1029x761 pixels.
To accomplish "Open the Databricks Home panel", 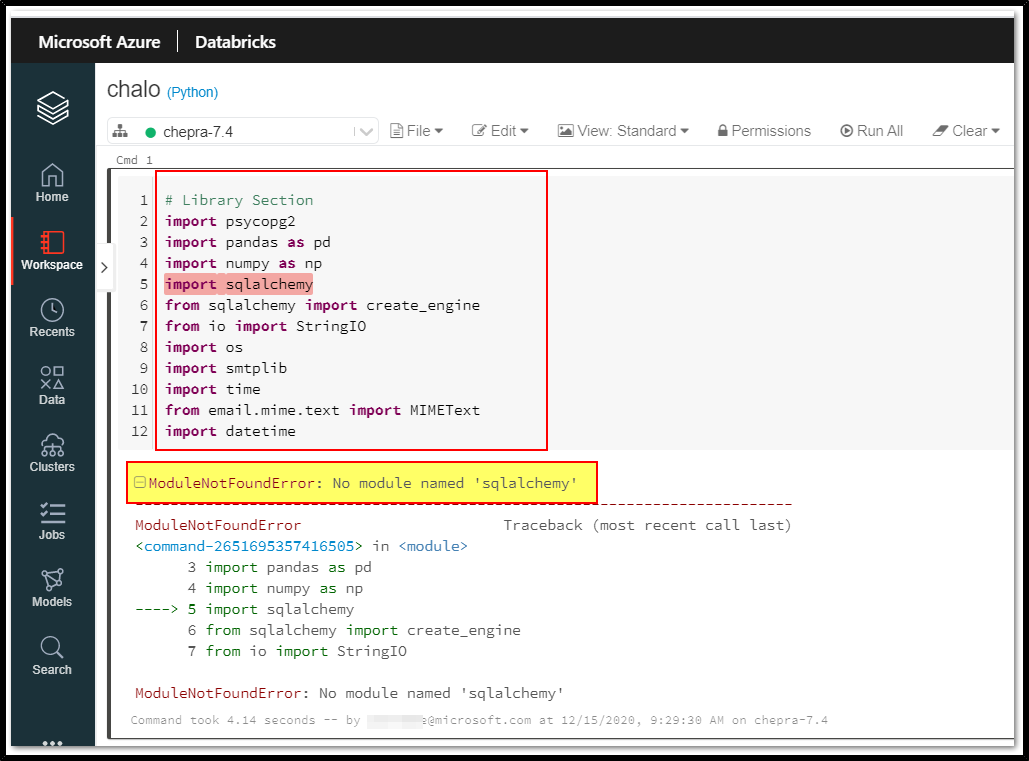I will click(x=51, y=182).
